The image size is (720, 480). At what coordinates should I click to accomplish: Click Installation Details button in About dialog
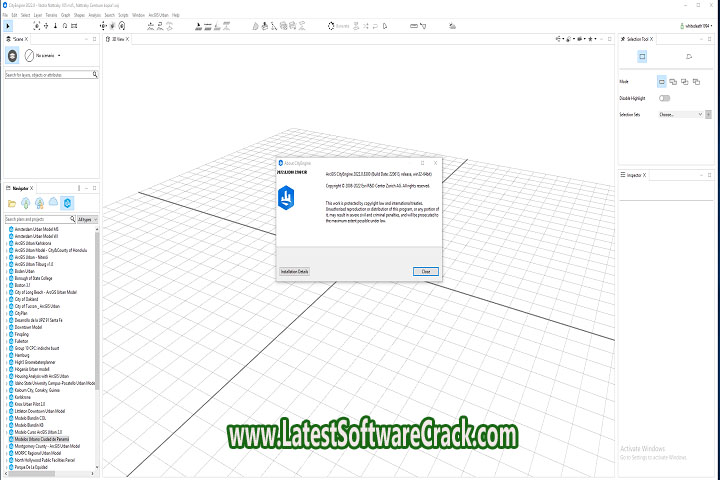tap(294, 271)
